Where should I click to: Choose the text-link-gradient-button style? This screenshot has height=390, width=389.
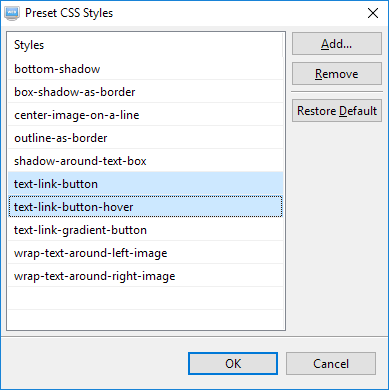pyautogui.click(x=146, y=230)
